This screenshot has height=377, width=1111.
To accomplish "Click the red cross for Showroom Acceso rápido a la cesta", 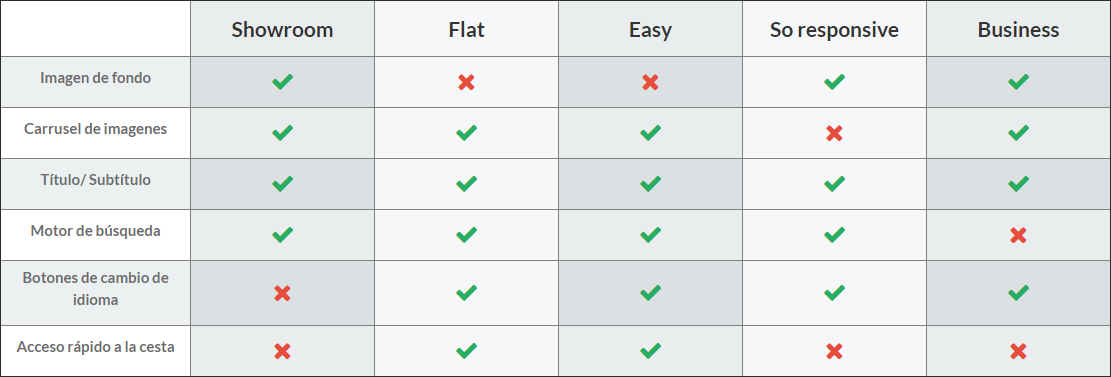I will pyautogui.click(x=282, y=351).
